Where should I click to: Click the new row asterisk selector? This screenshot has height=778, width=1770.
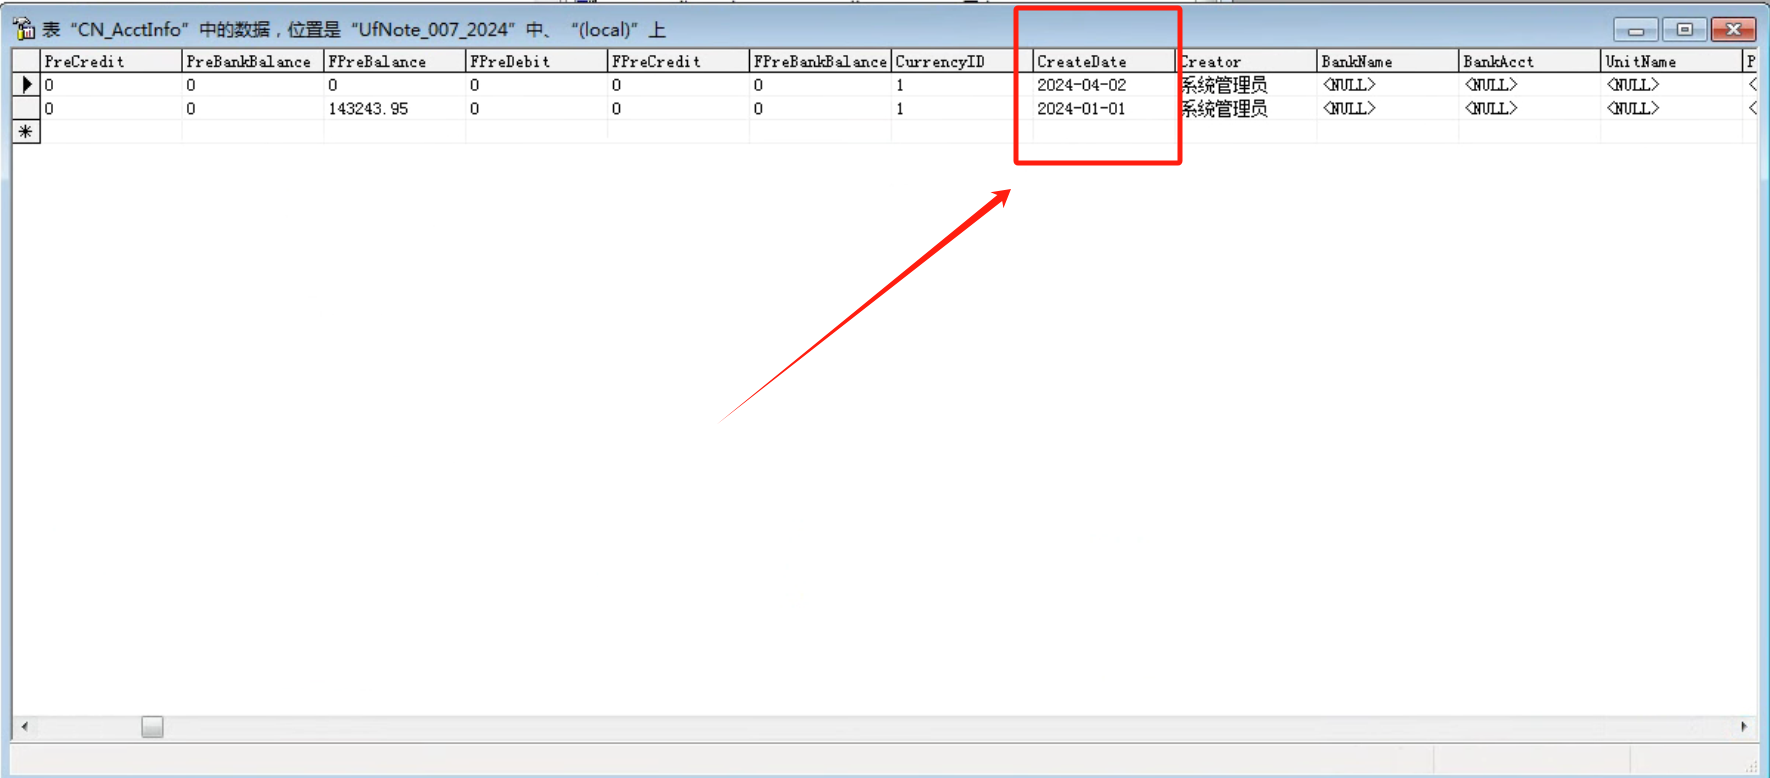(26, 132)
